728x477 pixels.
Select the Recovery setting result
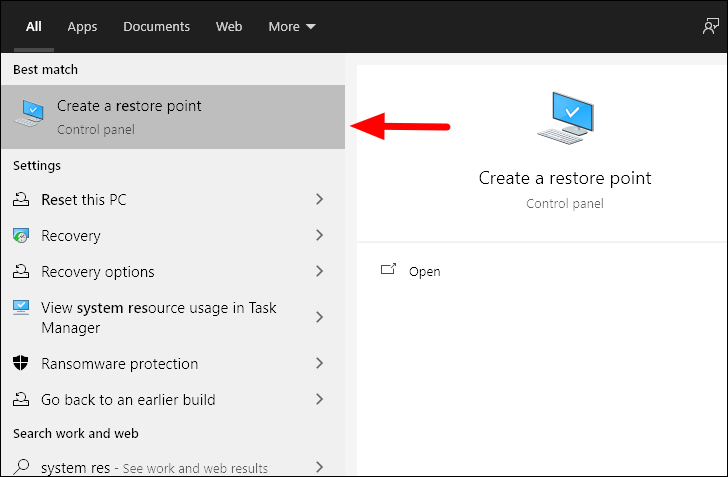click(173, 235)
